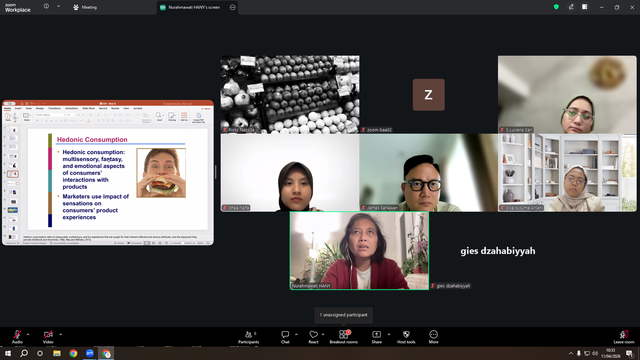The image size is (640, 360).
Task: Open video options arrow next to Video
Action: [x=60, y=334]
